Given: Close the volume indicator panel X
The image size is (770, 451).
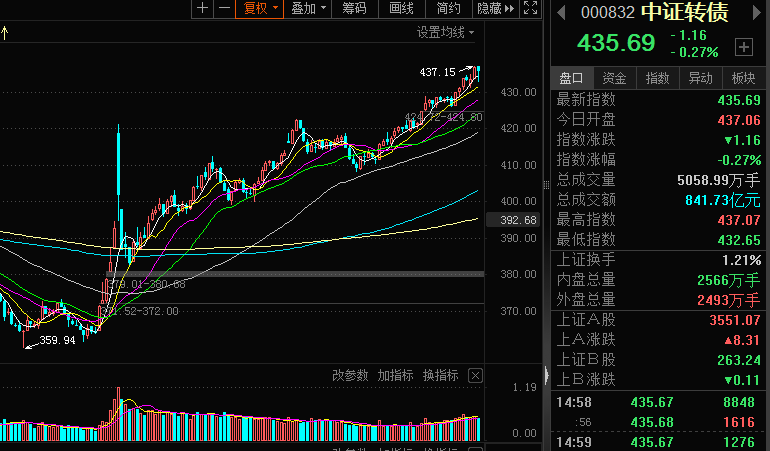Looking at the screenshot, I should [475, 376].
